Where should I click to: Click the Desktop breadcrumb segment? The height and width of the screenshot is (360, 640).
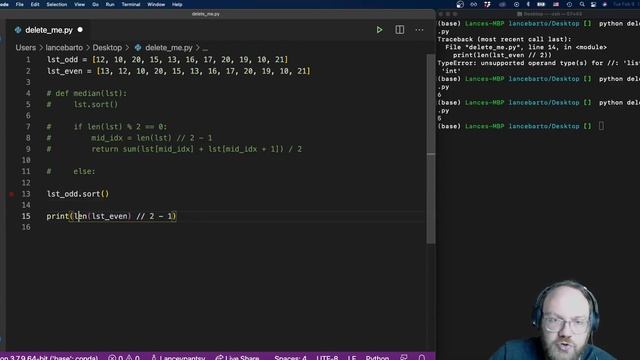click(107, 48)
